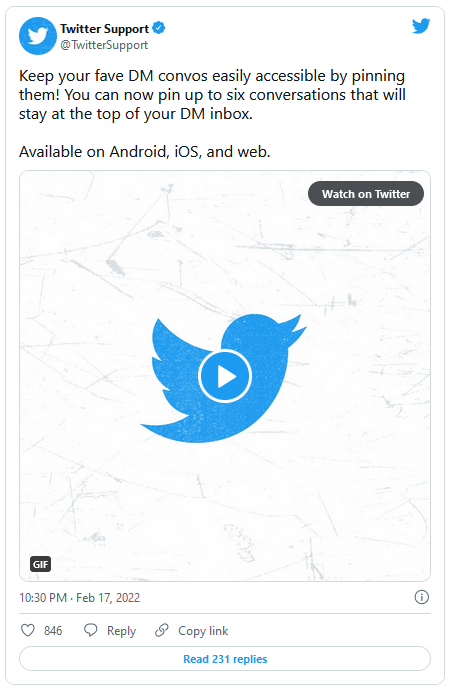Play the GIF with center play button

coord(225,376)
